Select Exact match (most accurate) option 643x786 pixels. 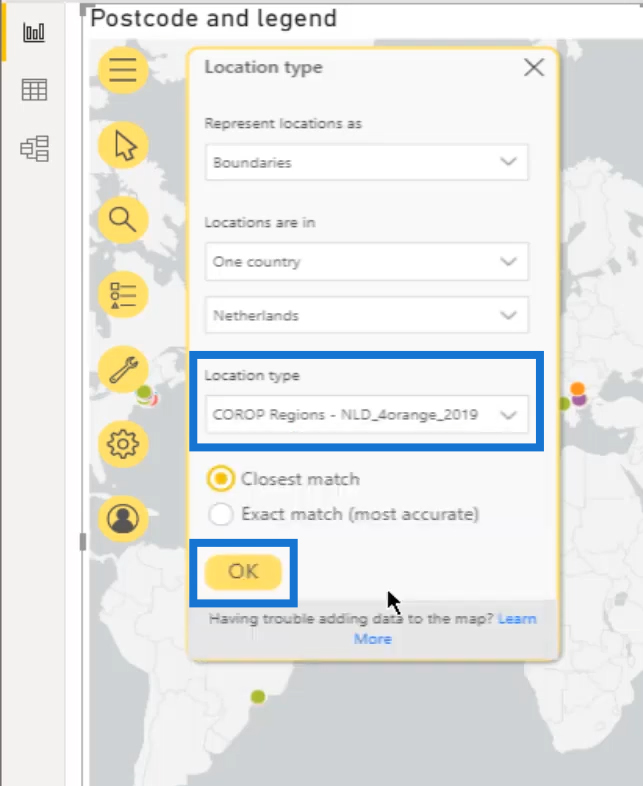pyautogui.click(x=221, y=514)
